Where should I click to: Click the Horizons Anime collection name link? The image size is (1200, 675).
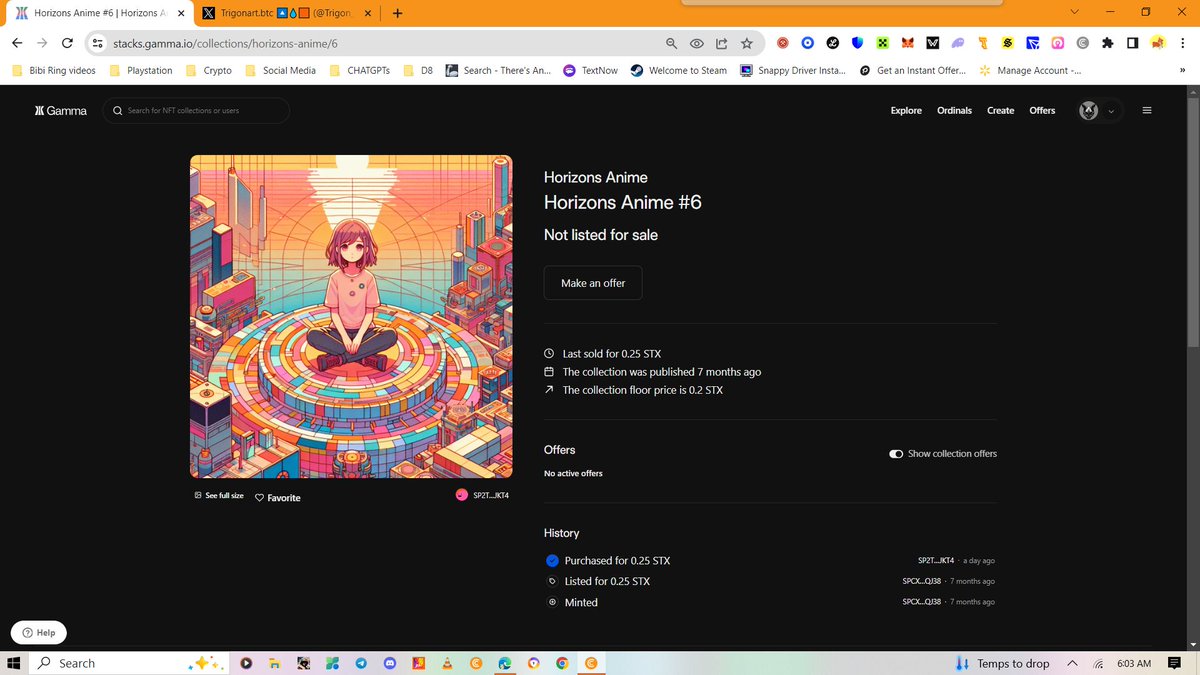595,177
